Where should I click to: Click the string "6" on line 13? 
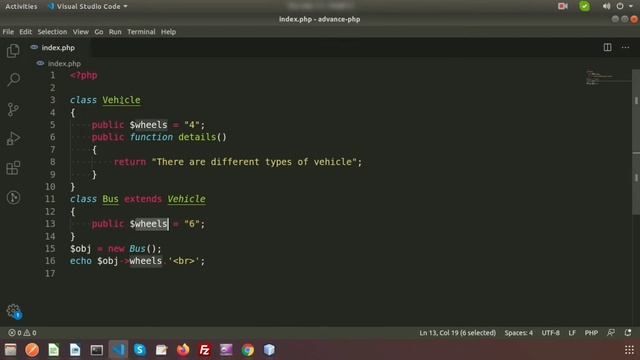coord(192,224)
